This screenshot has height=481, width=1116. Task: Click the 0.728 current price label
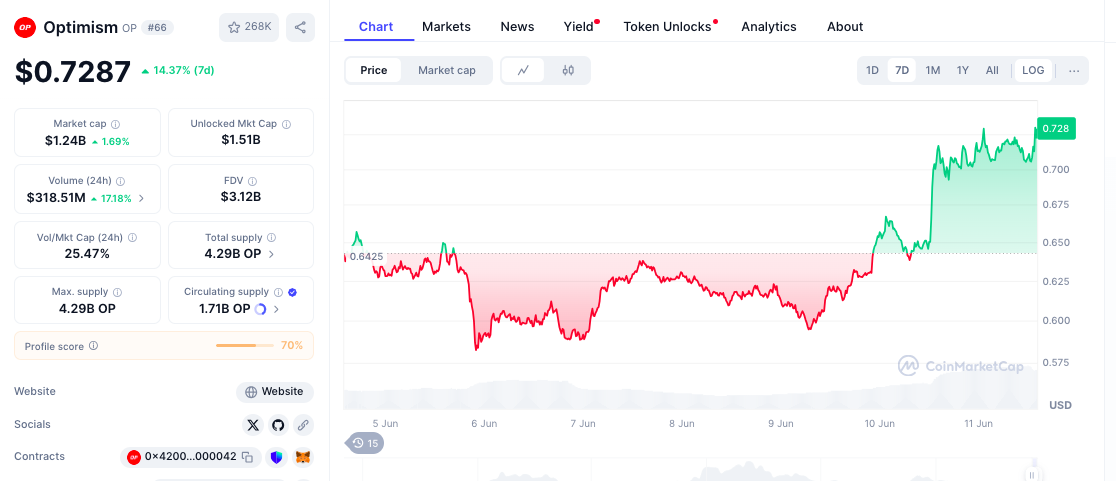(x=1056, y=128)
